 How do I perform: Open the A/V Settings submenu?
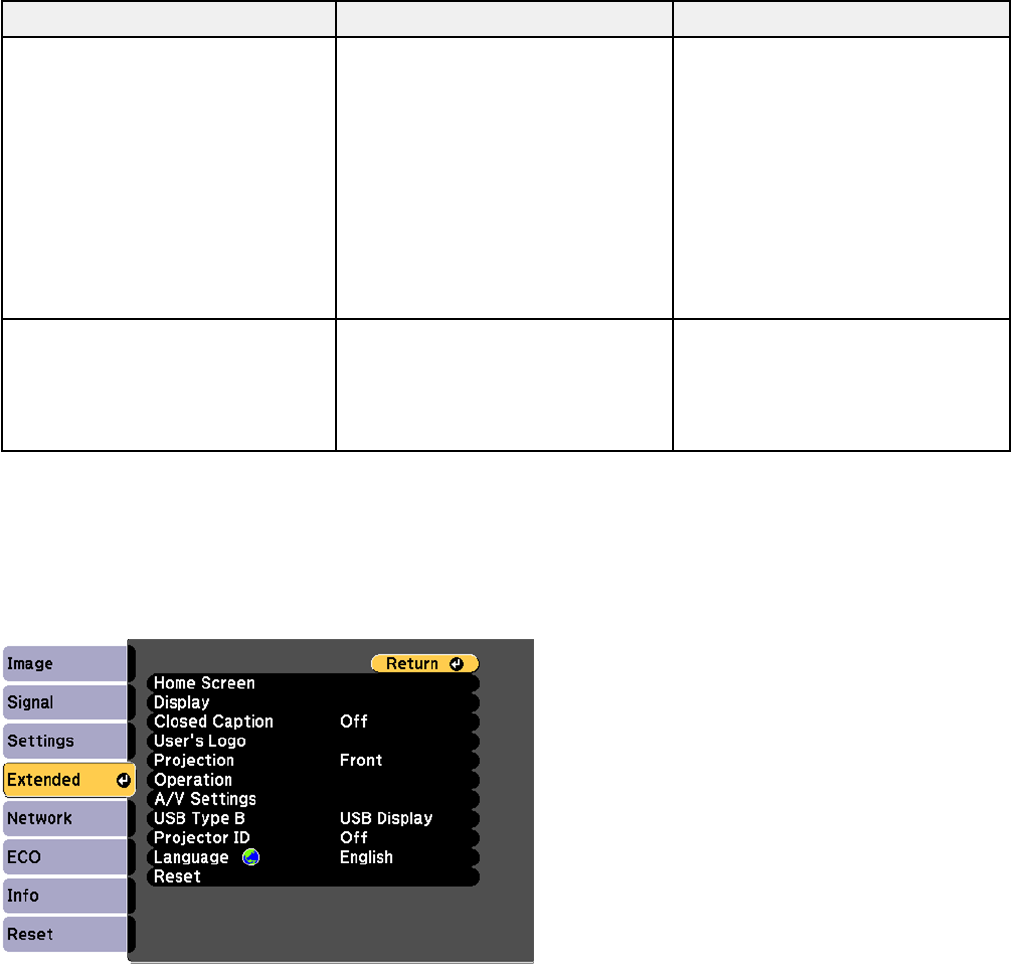point(313,799)
